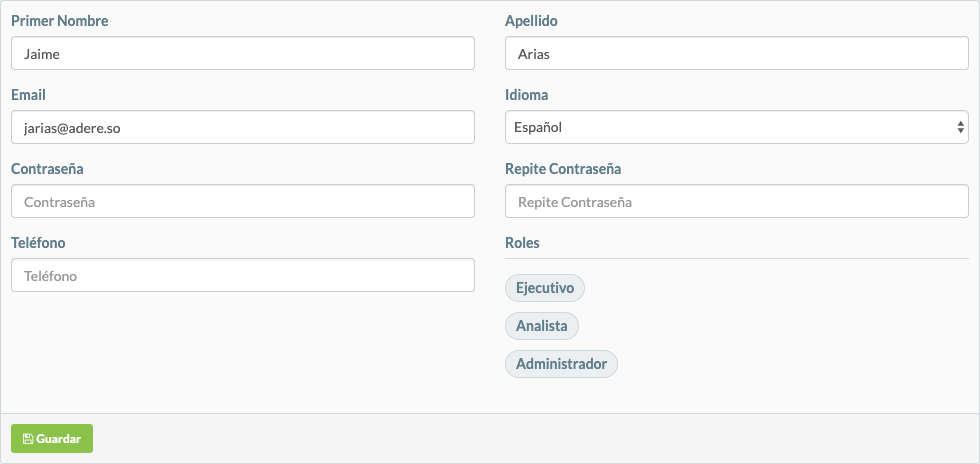Click the Roles section heading

[x=522, y=243]
